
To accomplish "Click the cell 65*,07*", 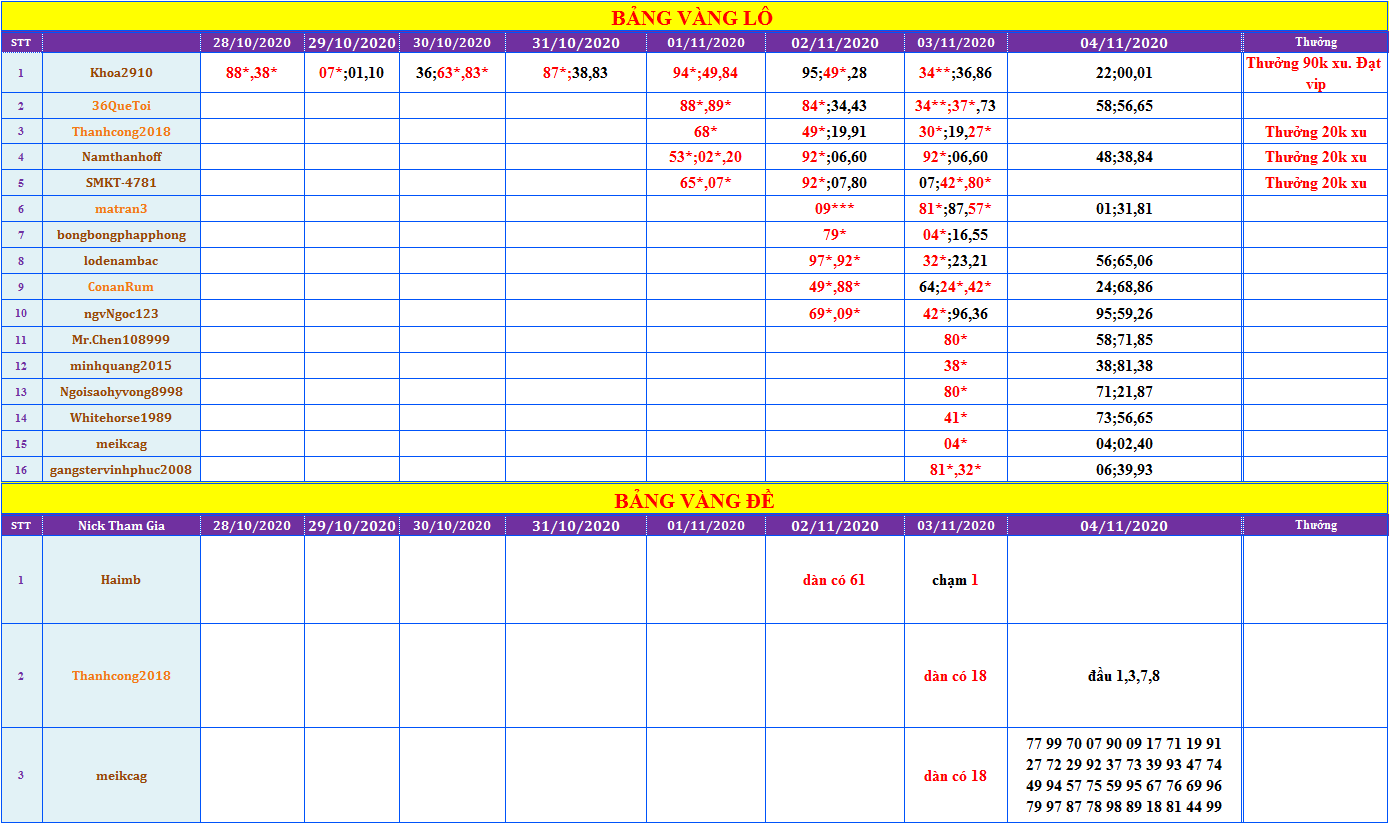I will tap(706, 183).
